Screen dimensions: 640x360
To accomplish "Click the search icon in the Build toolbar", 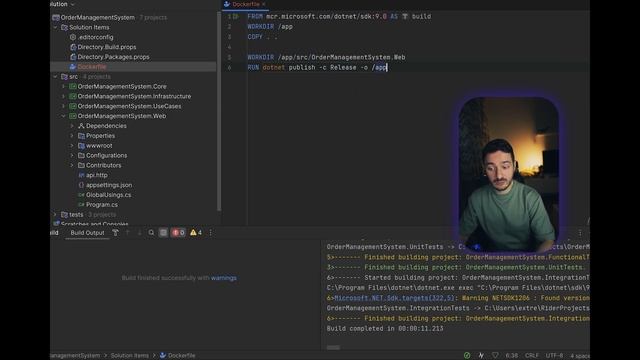I will click(x=151, y=233).
